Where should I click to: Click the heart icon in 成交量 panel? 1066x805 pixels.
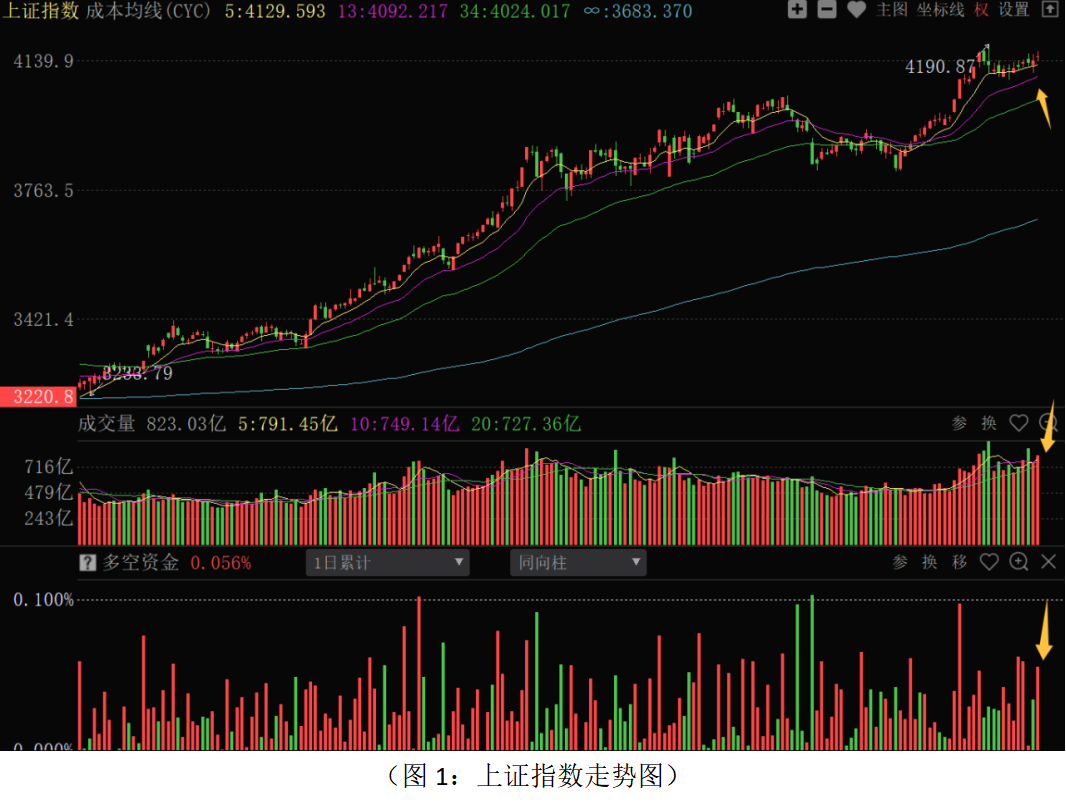[x=1019, y=423]
